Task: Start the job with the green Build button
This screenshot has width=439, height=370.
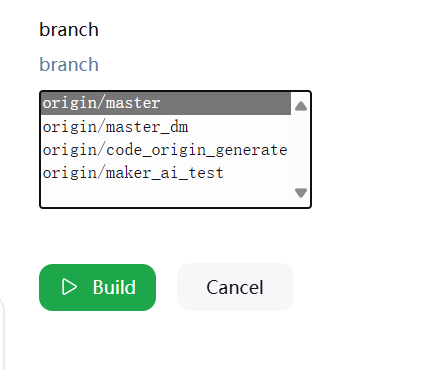Action: (97, 287)
